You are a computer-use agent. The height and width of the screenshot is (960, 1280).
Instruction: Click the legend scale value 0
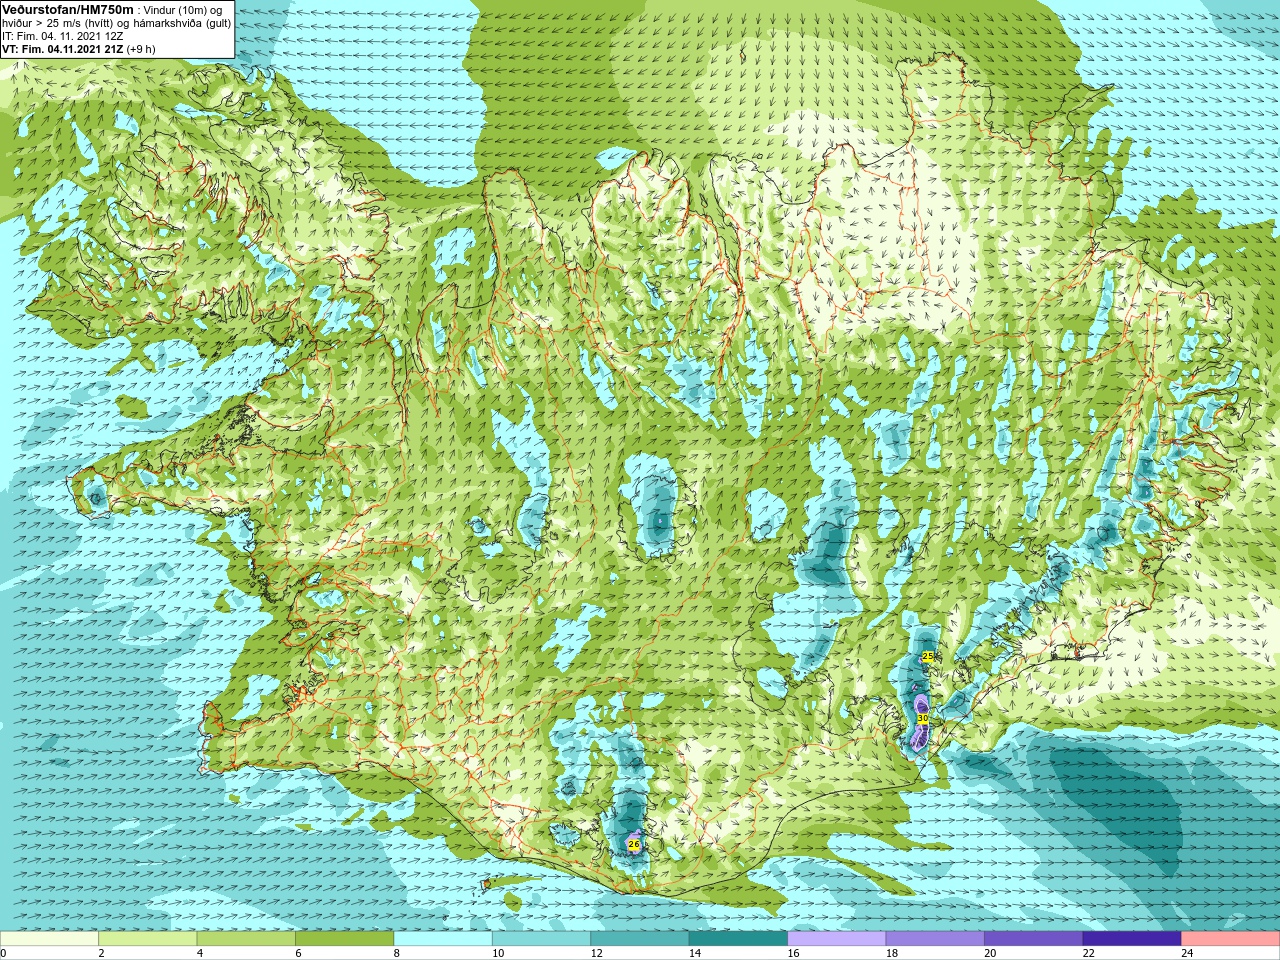(x=4, y=953)
